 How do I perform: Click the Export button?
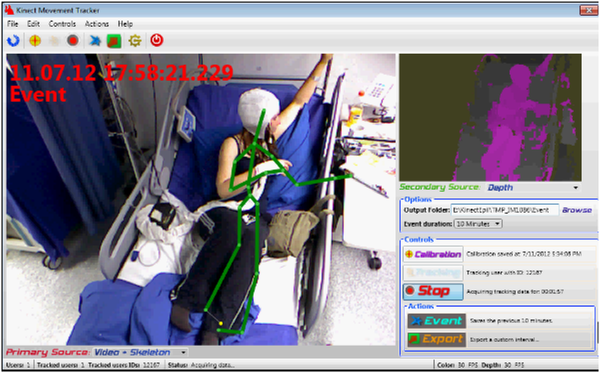(x=437, y=339)
